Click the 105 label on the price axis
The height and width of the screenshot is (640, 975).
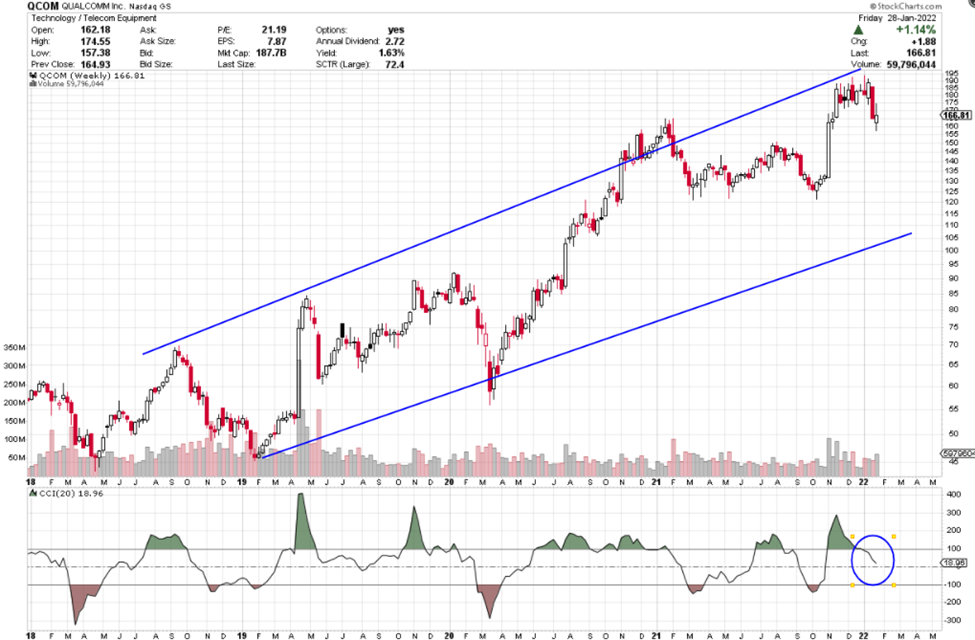(951, 238)
